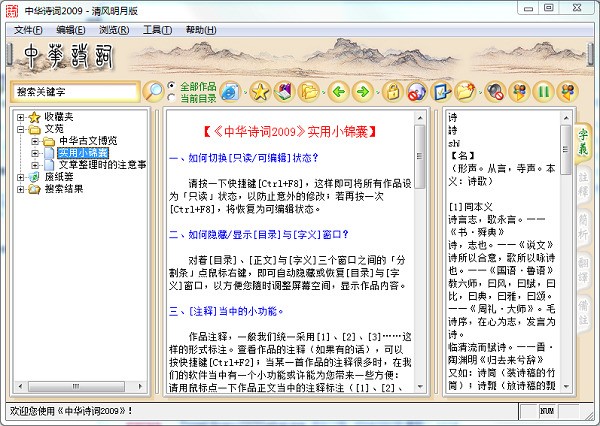Click heading 二、如何隐藏/显示[目录]与[字义]窗口?

[x=259, y=234]
